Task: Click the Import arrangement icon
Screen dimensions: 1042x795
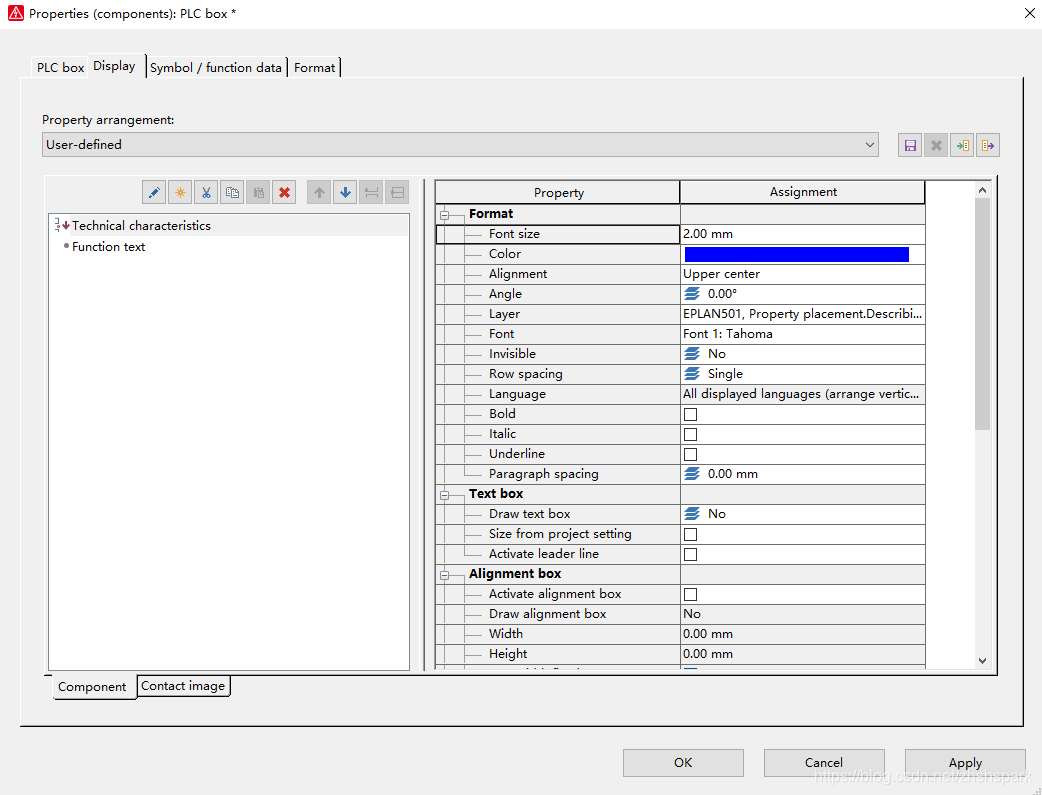Action: tap(962, 146)
